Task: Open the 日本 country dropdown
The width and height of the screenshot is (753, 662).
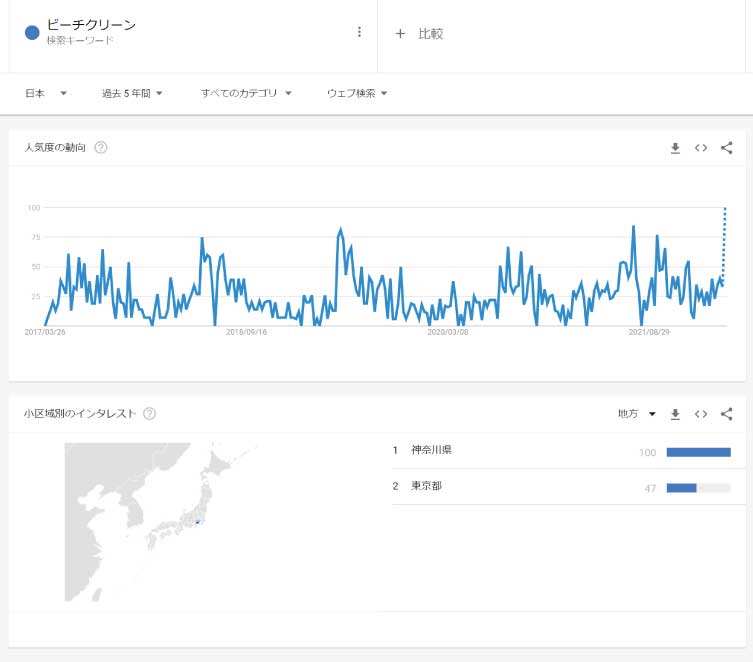Action: [x=45, y=93]
